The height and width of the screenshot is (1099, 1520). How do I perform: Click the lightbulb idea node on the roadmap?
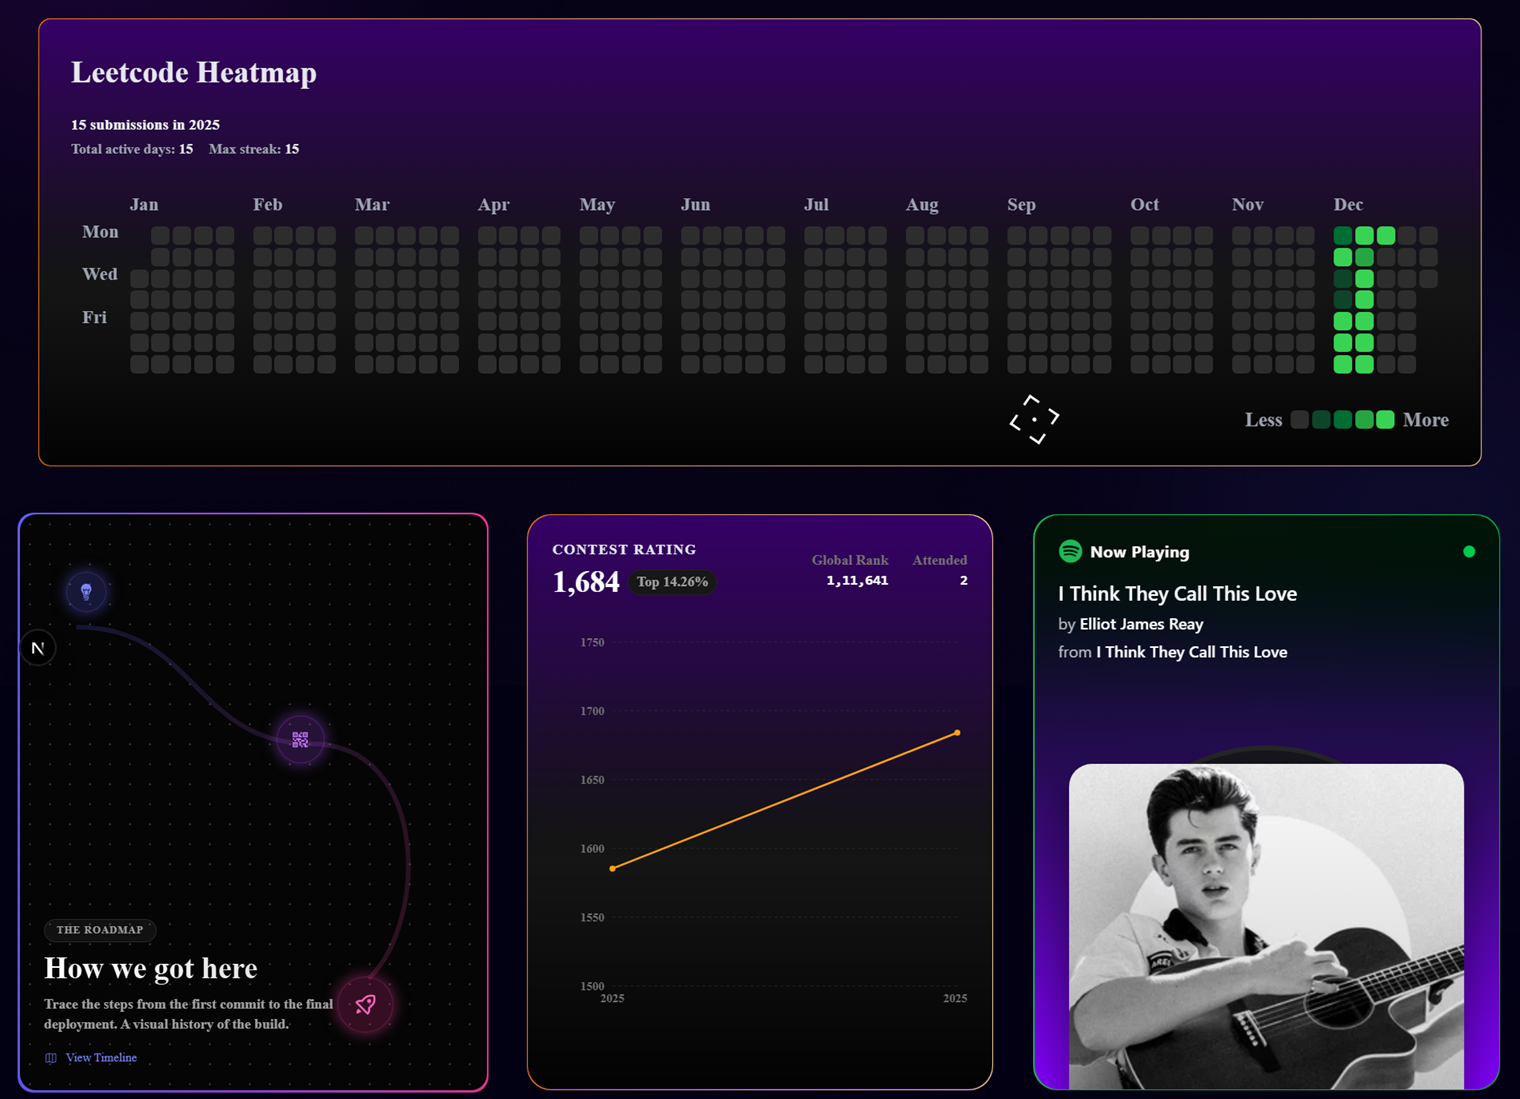tap(86, 592)
